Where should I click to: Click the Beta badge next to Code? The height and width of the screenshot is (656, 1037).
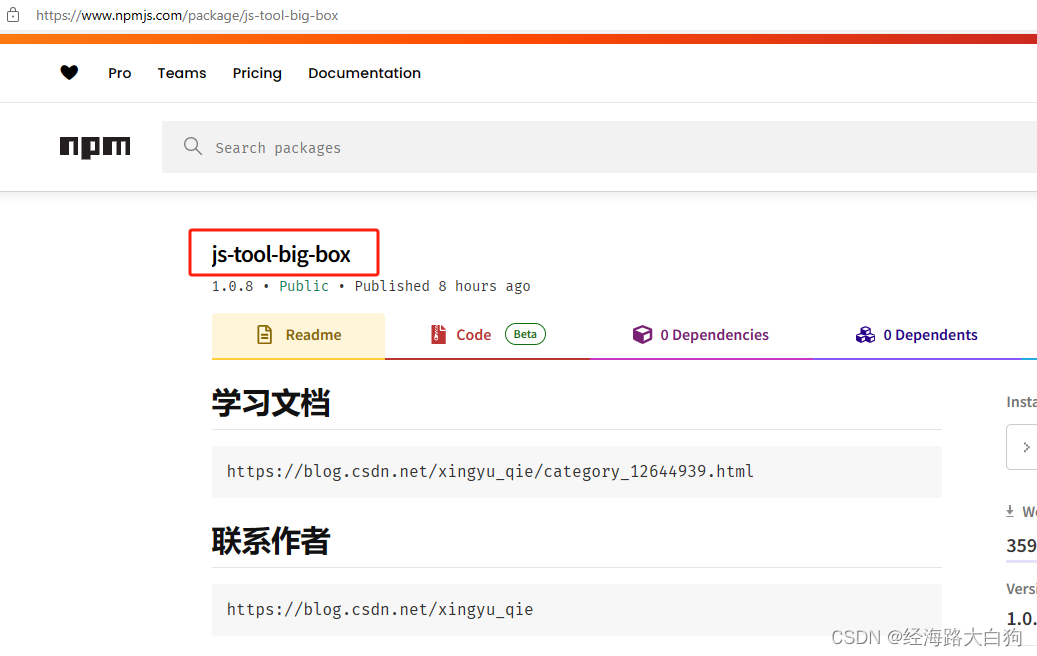point(524,333)
